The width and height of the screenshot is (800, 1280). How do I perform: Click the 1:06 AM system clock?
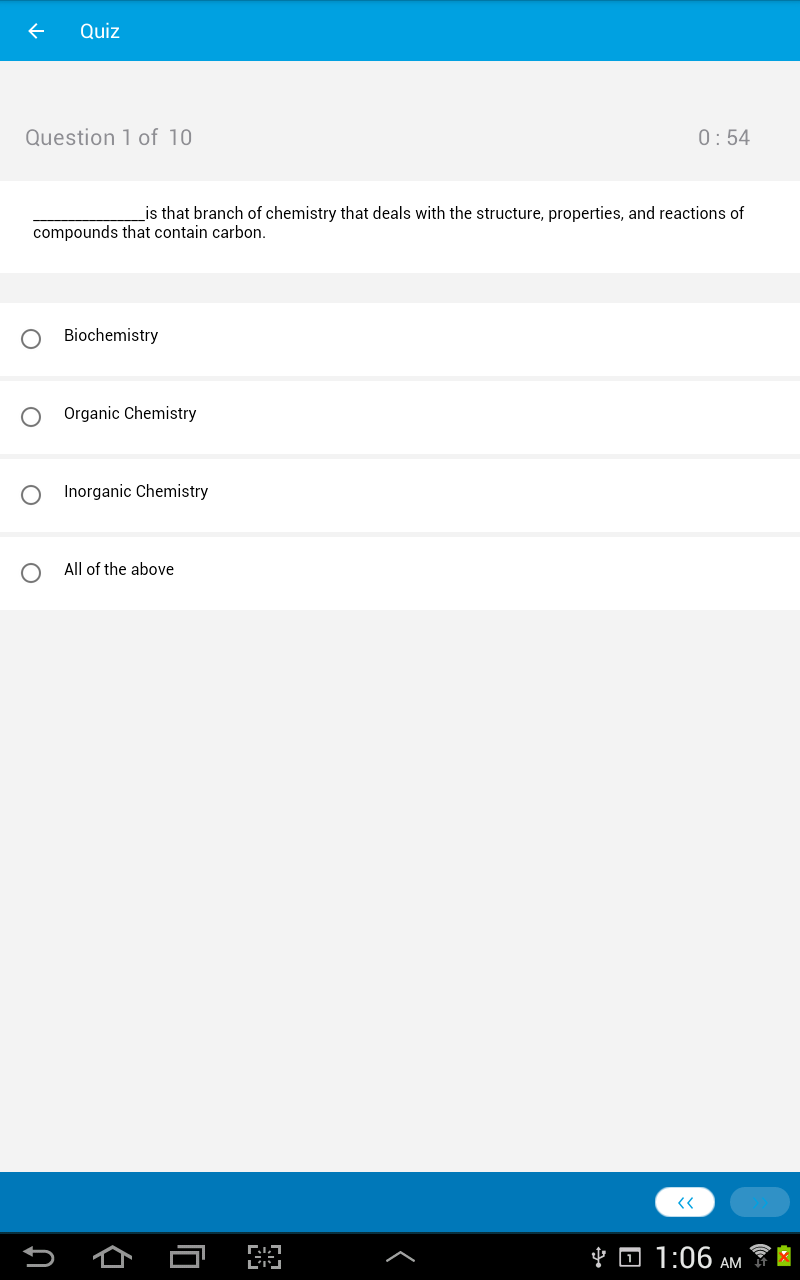[697, 1257]
